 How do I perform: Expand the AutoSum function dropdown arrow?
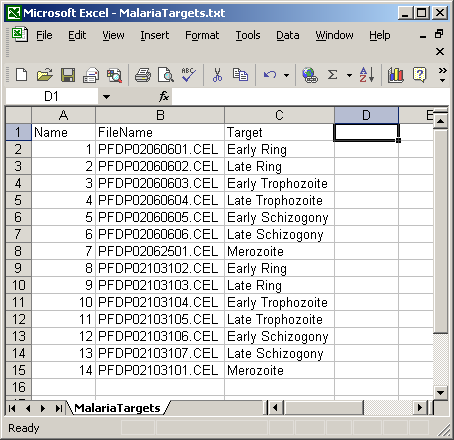coord(349,75)
